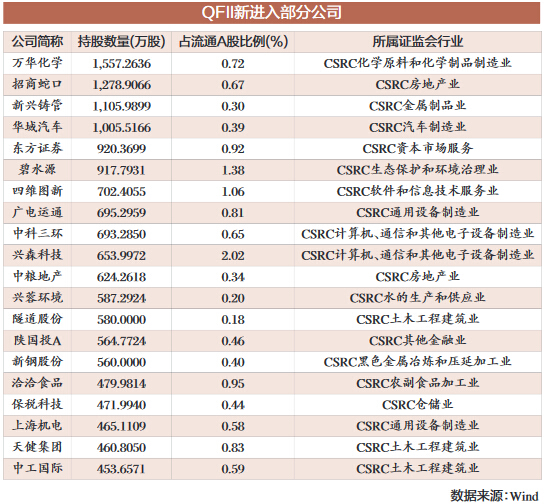546x504 pixels.
Task: Select company name 隧道股份
Action: (37, 319)
